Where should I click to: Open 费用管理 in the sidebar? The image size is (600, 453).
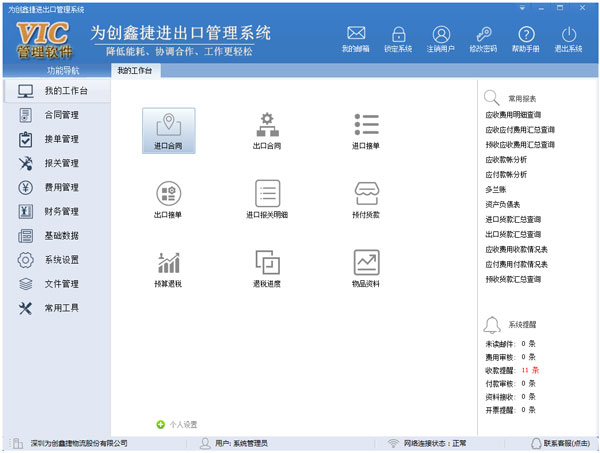click(x=57, y=187)
